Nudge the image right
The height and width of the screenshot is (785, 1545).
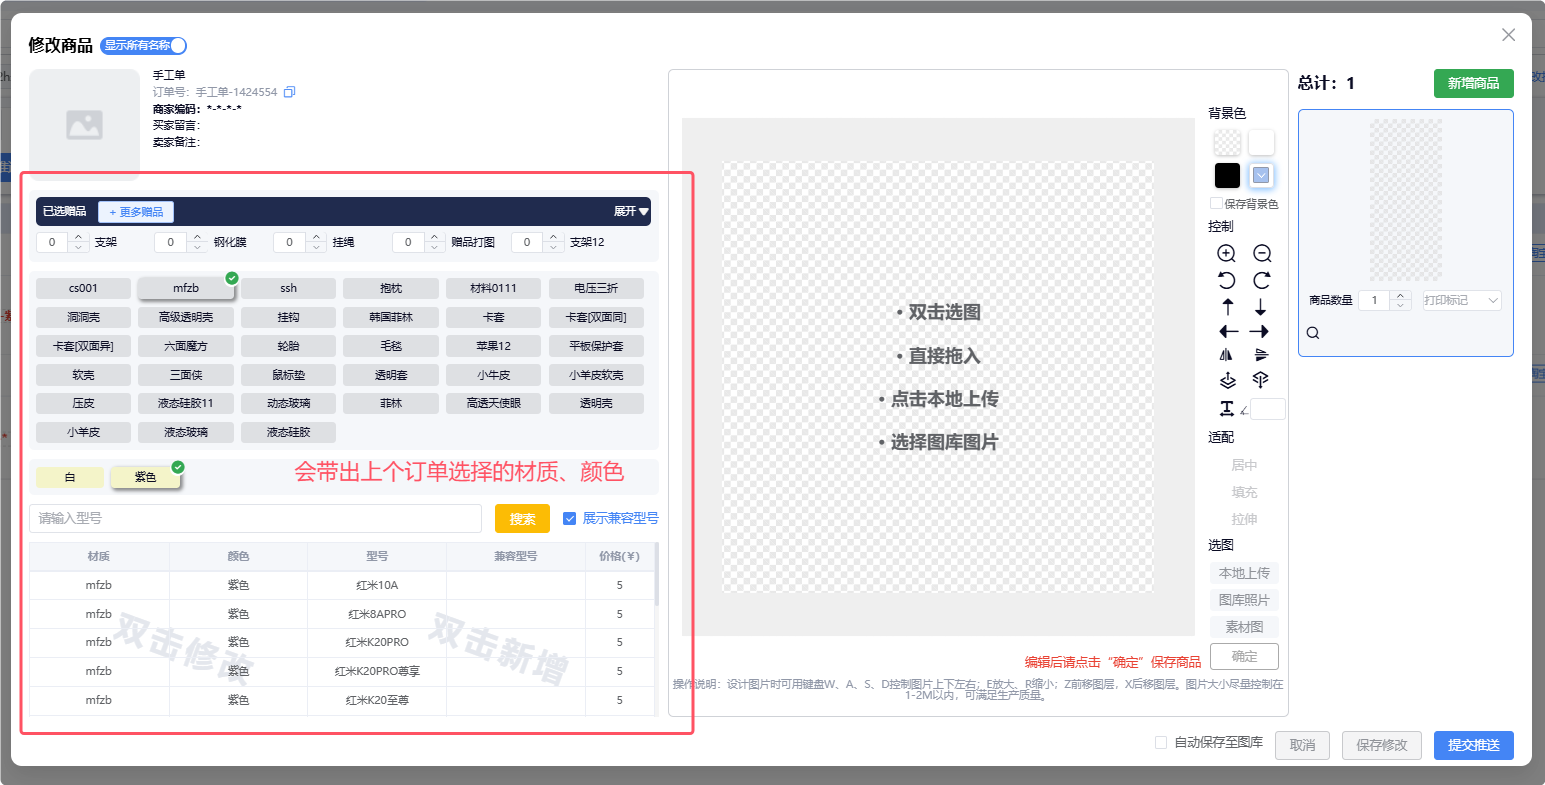[x=1260, y=331]
